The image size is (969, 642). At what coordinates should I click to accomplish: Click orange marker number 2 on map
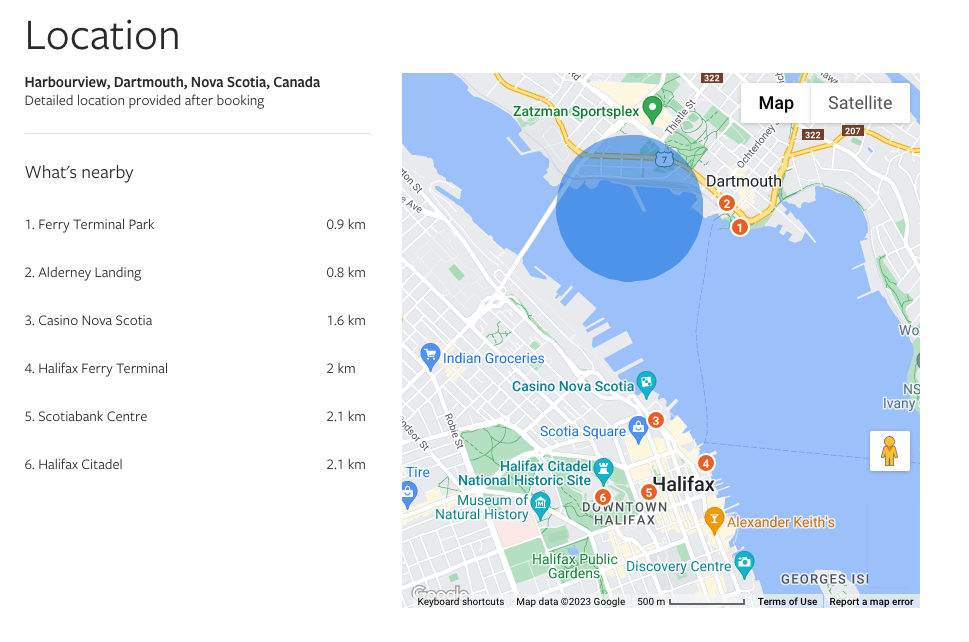(x=727, y=203)
